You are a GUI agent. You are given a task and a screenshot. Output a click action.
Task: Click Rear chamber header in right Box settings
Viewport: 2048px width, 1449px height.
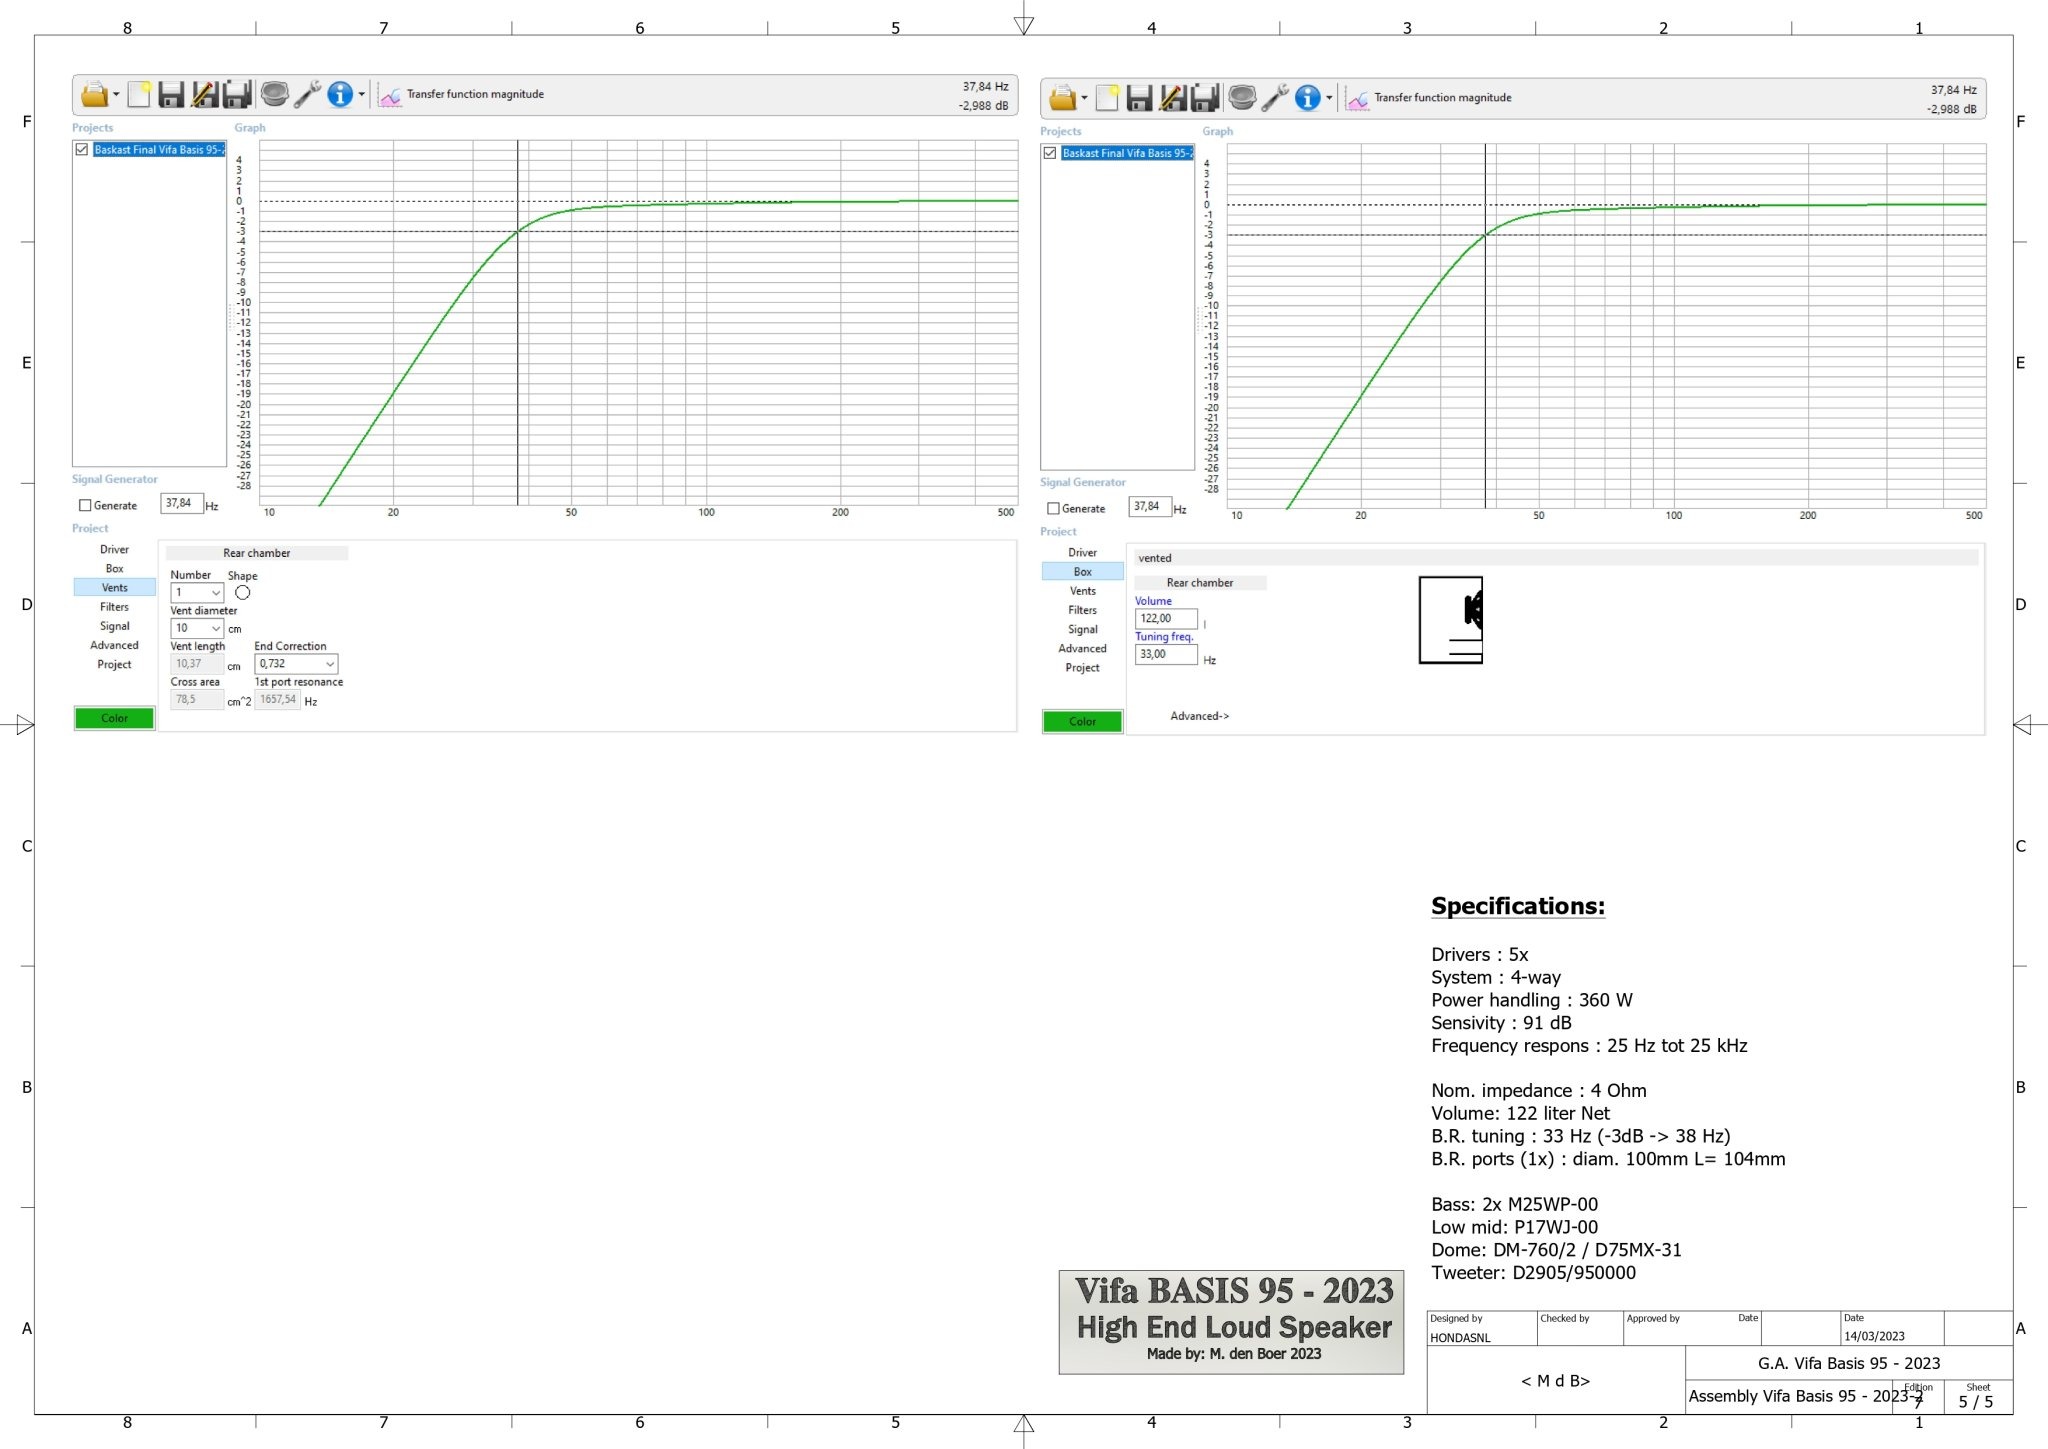(1200, 582)
